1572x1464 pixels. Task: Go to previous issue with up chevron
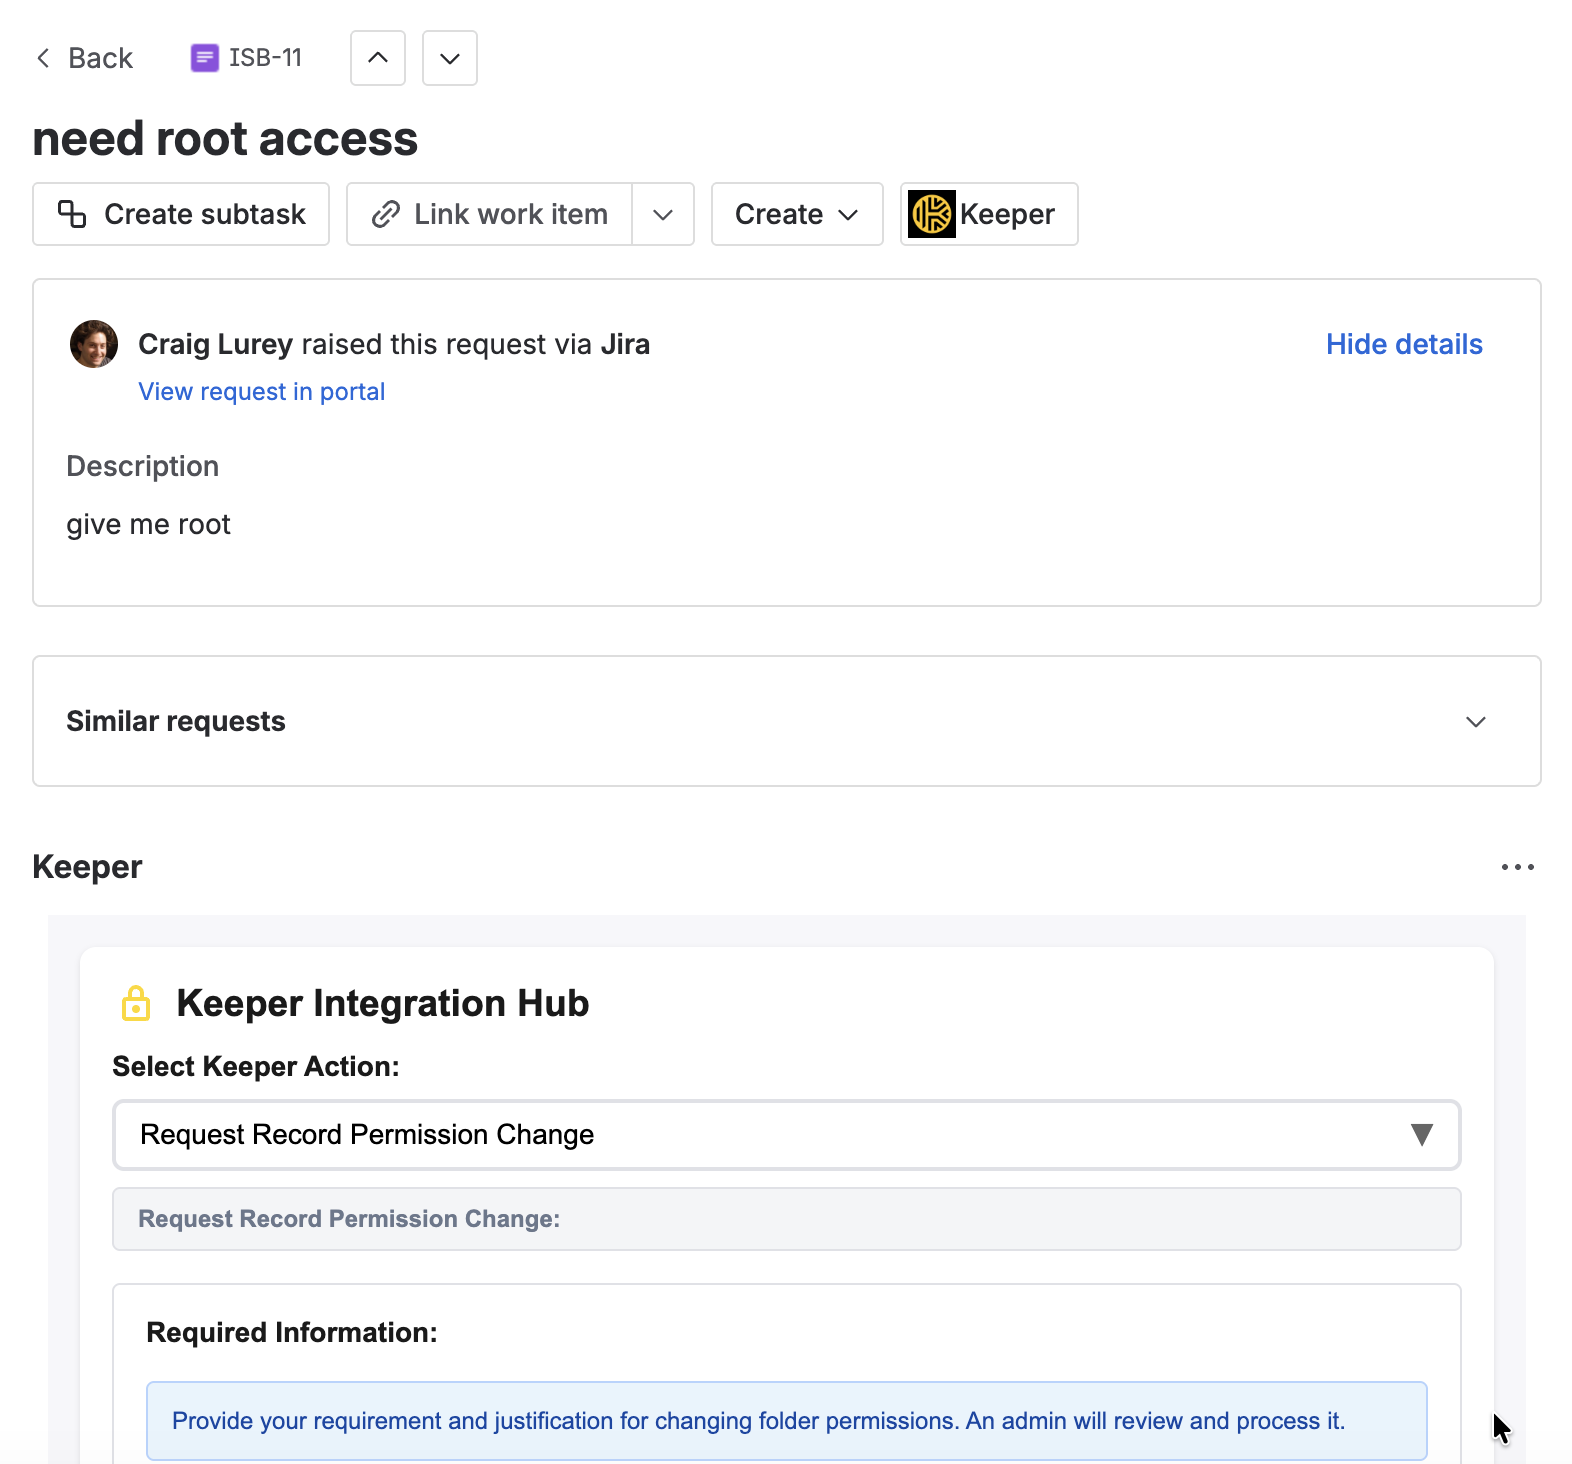coord(378,58)
